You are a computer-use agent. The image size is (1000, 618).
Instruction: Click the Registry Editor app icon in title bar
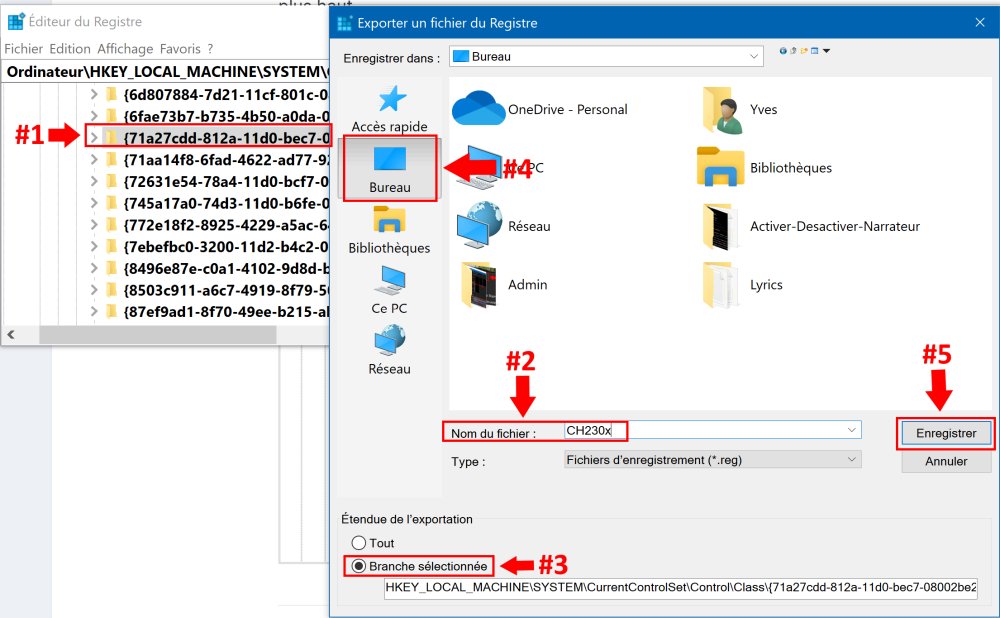(16, 22)
